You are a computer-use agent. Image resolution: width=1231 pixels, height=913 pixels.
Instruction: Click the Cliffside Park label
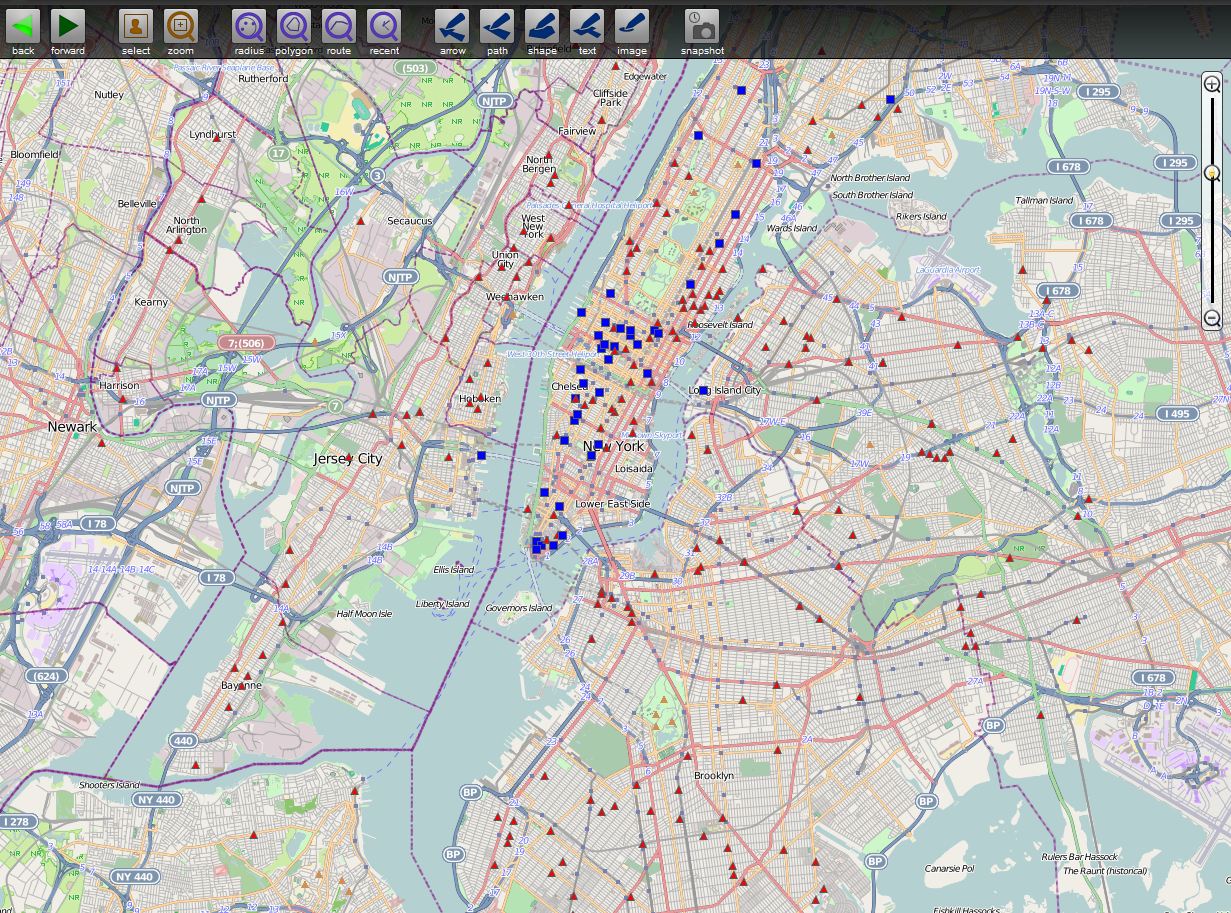tap(610, 98)
